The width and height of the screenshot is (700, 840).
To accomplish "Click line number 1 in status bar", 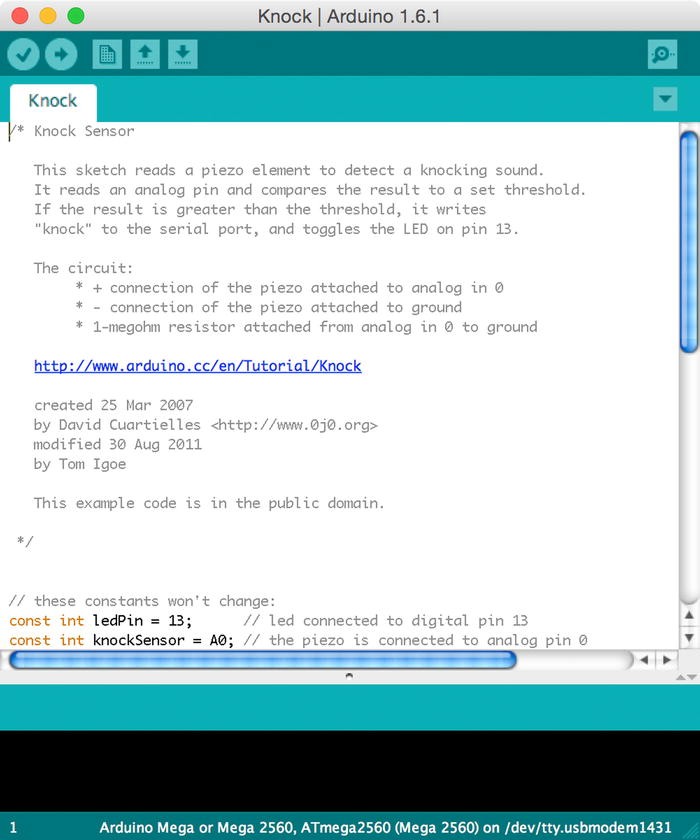I will click(x=13, y=828).
